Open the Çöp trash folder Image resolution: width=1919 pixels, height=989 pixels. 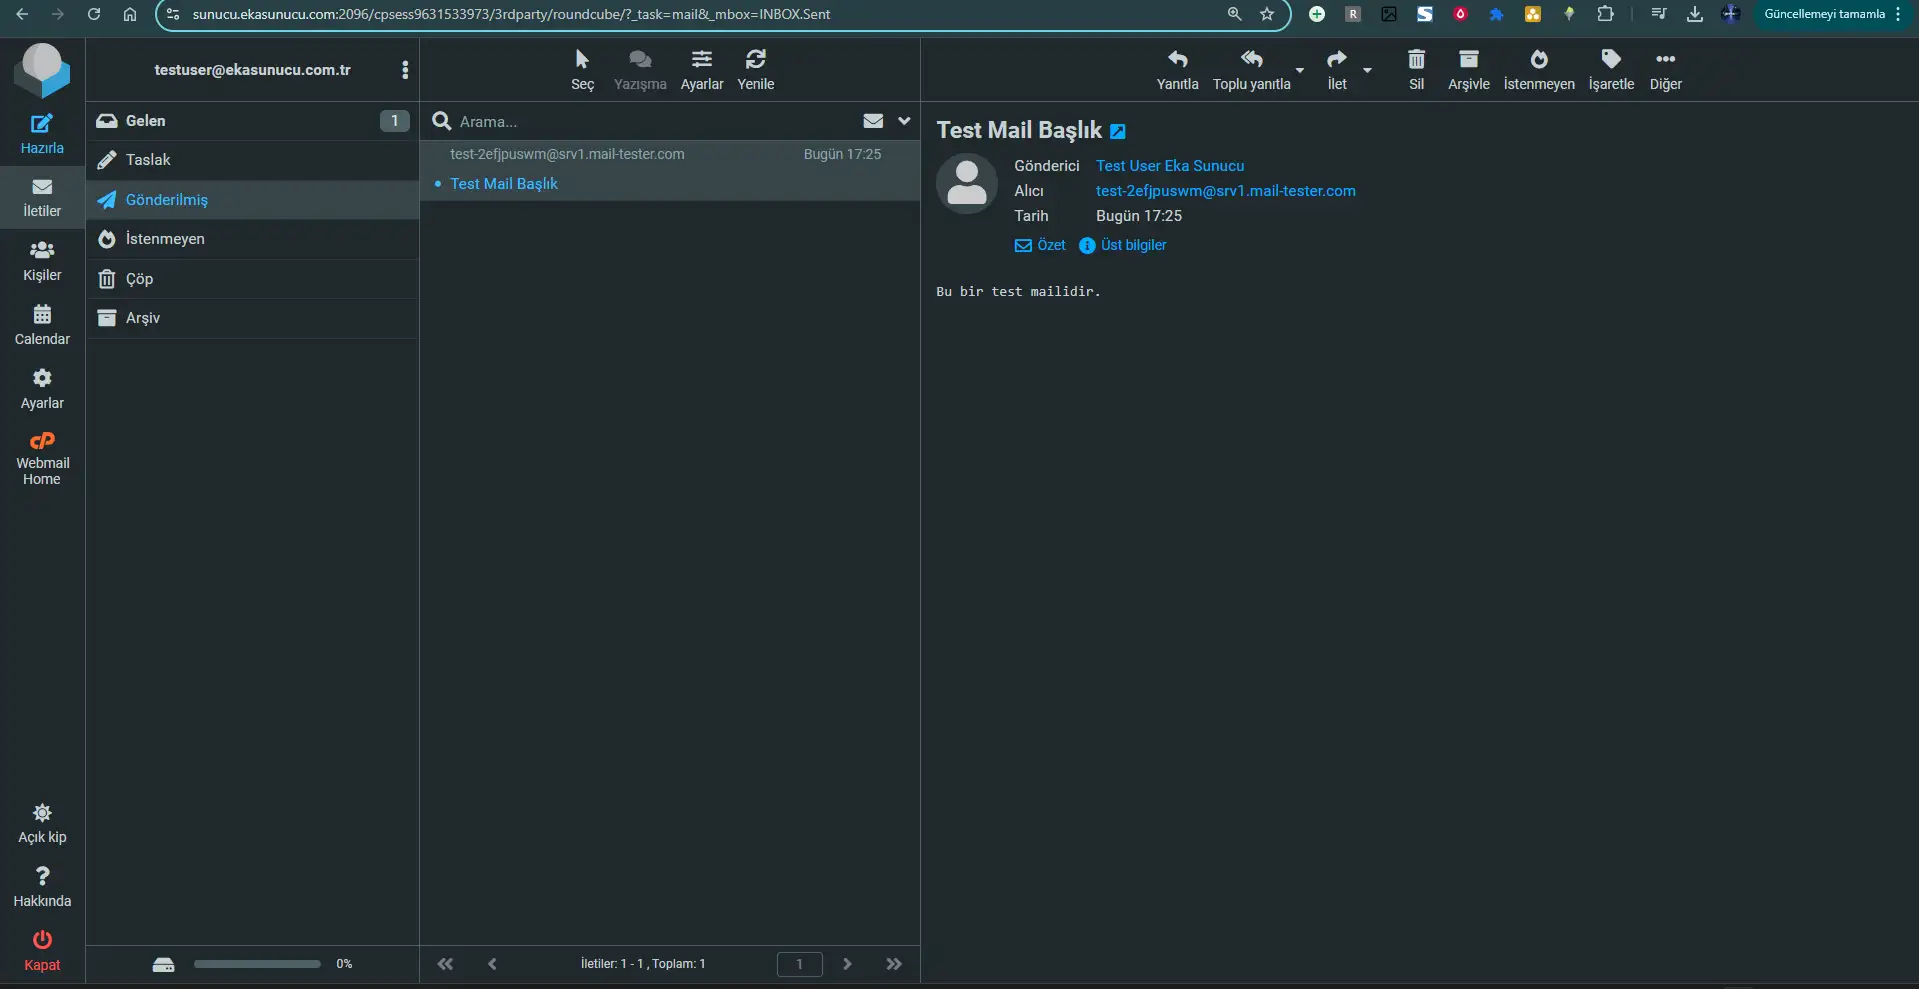coord(252,279)
